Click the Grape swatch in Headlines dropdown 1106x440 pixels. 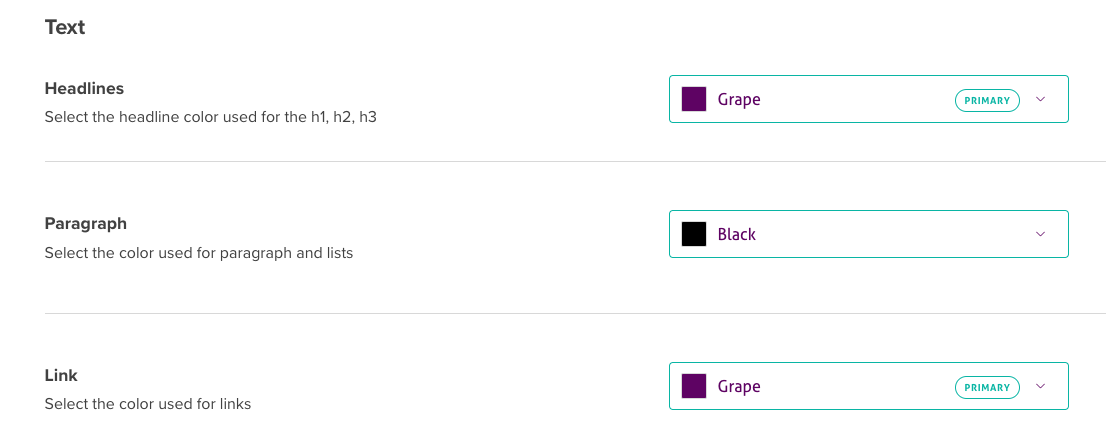click(x=694, y=99)
